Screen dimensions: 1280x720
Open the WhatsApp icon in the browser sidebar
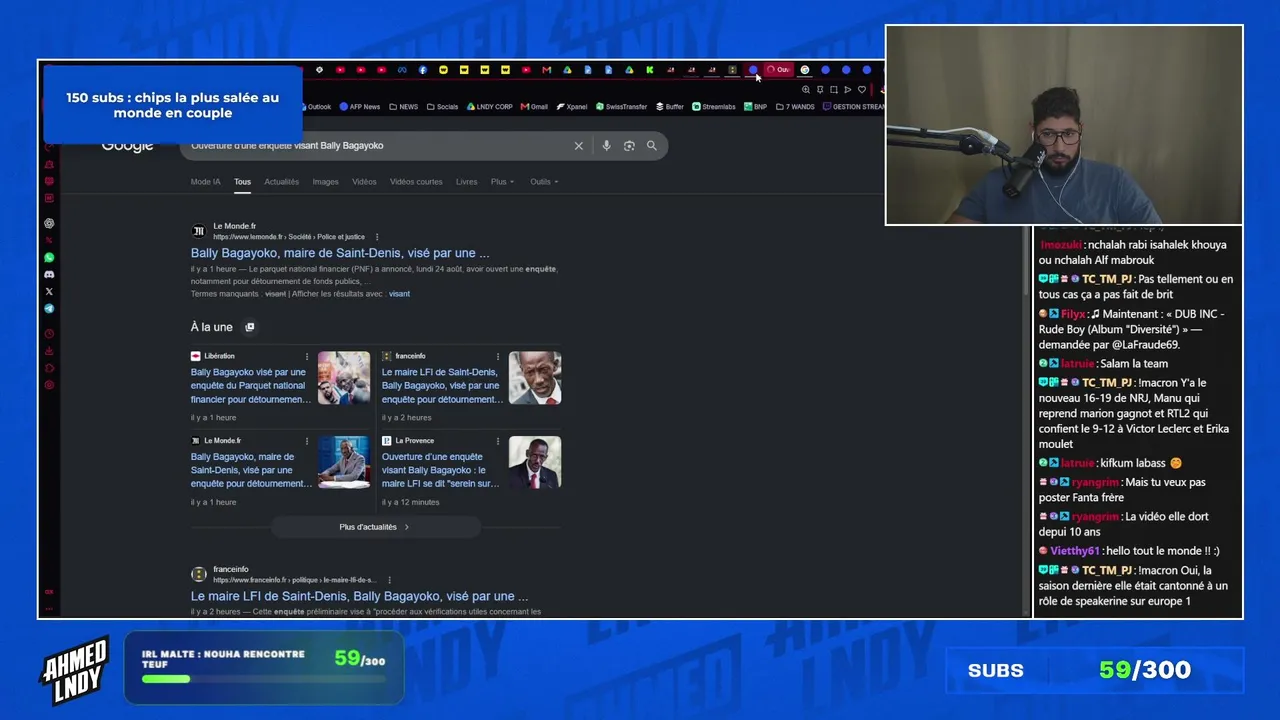click(49, 257)
